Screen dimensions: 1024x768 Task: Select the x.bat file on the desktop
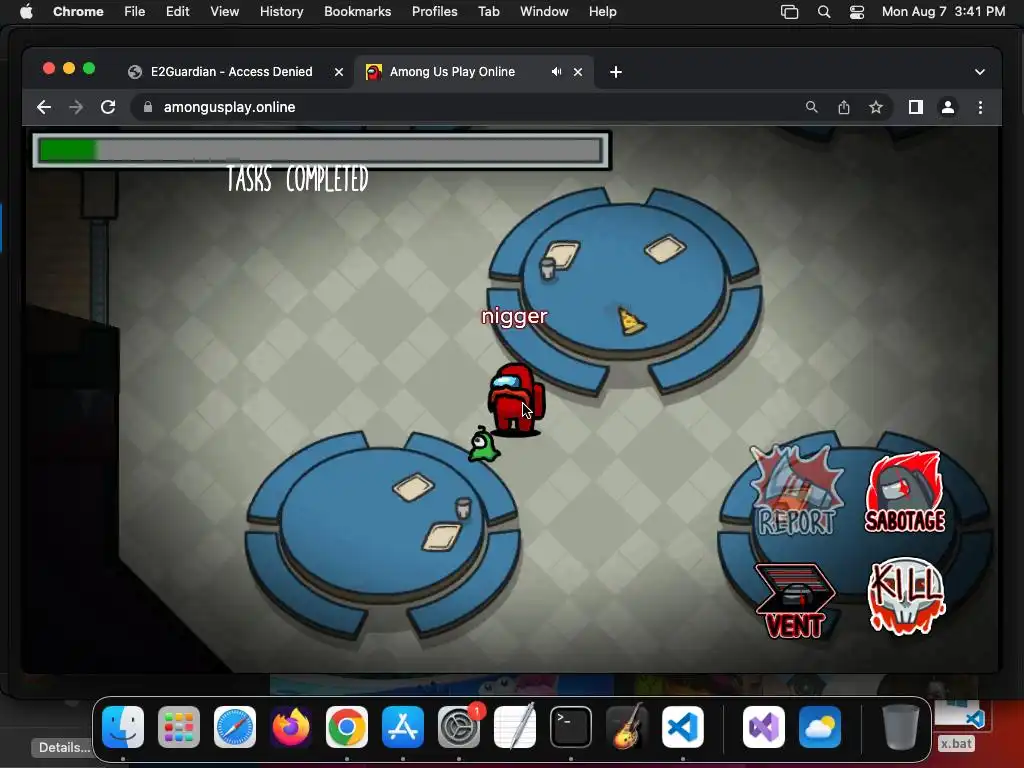[958, 726]
